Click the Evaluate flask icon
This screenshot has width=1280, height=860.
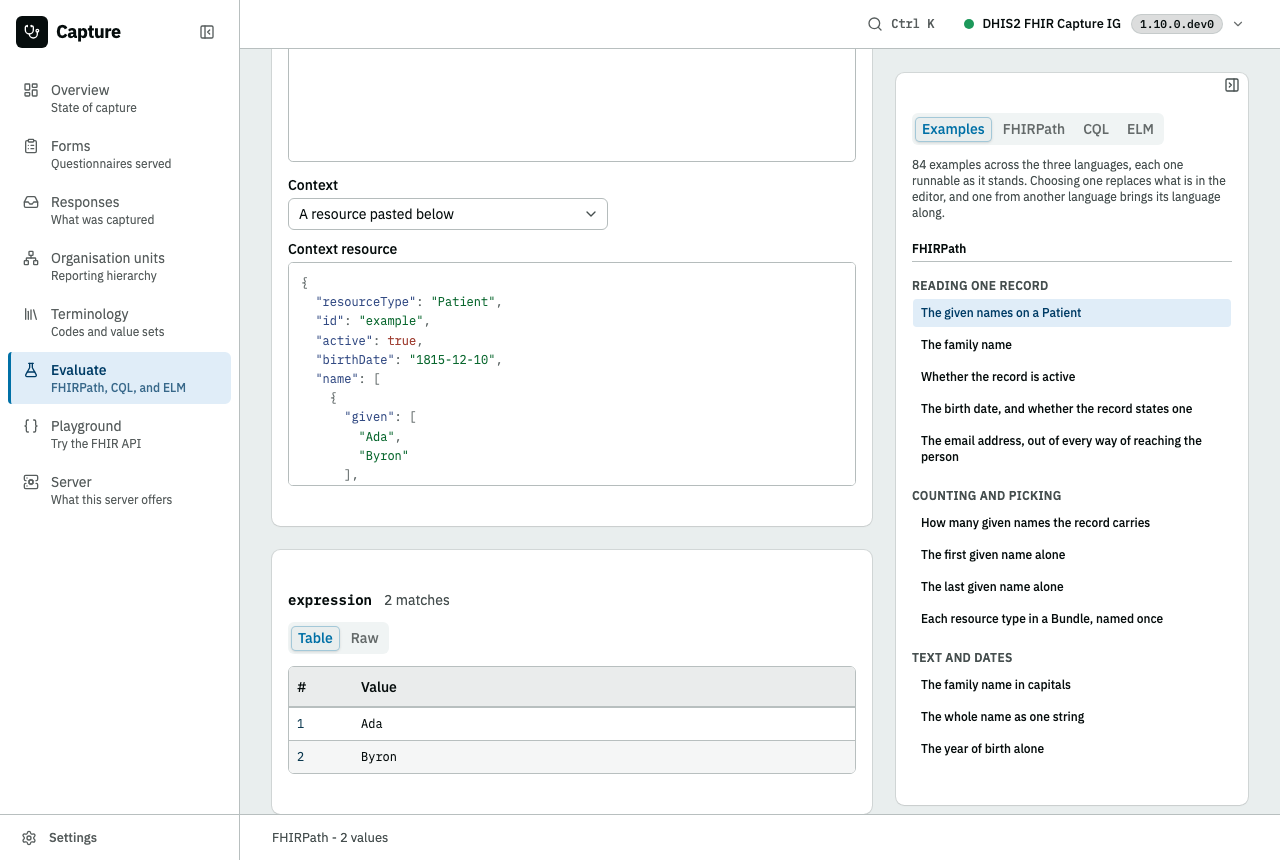click(x=31, y=370)
